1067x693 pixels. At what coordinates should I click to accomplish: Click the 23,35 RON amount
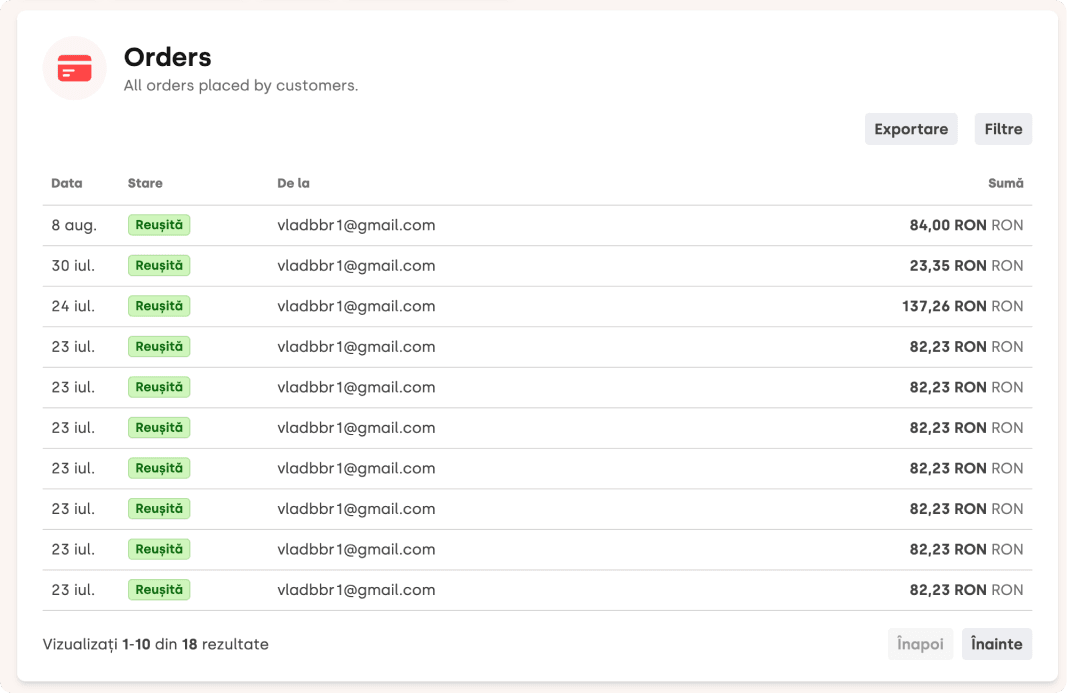coord(947,265)
